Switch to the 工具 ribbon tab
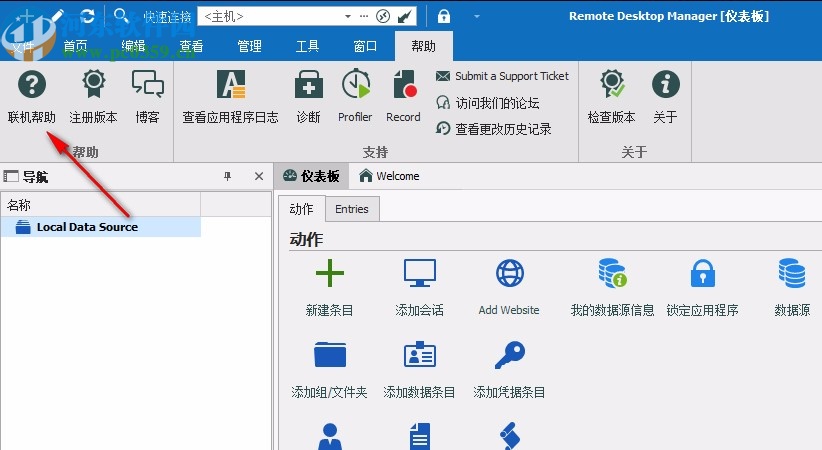This screenshot has width=822, height=450. click(x=307, y=46)
